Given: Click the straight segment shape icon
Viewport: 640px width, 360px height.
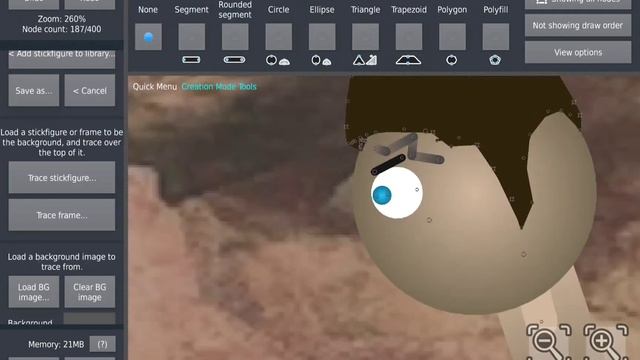Looking at the screenshot, I should coord(191,60).
